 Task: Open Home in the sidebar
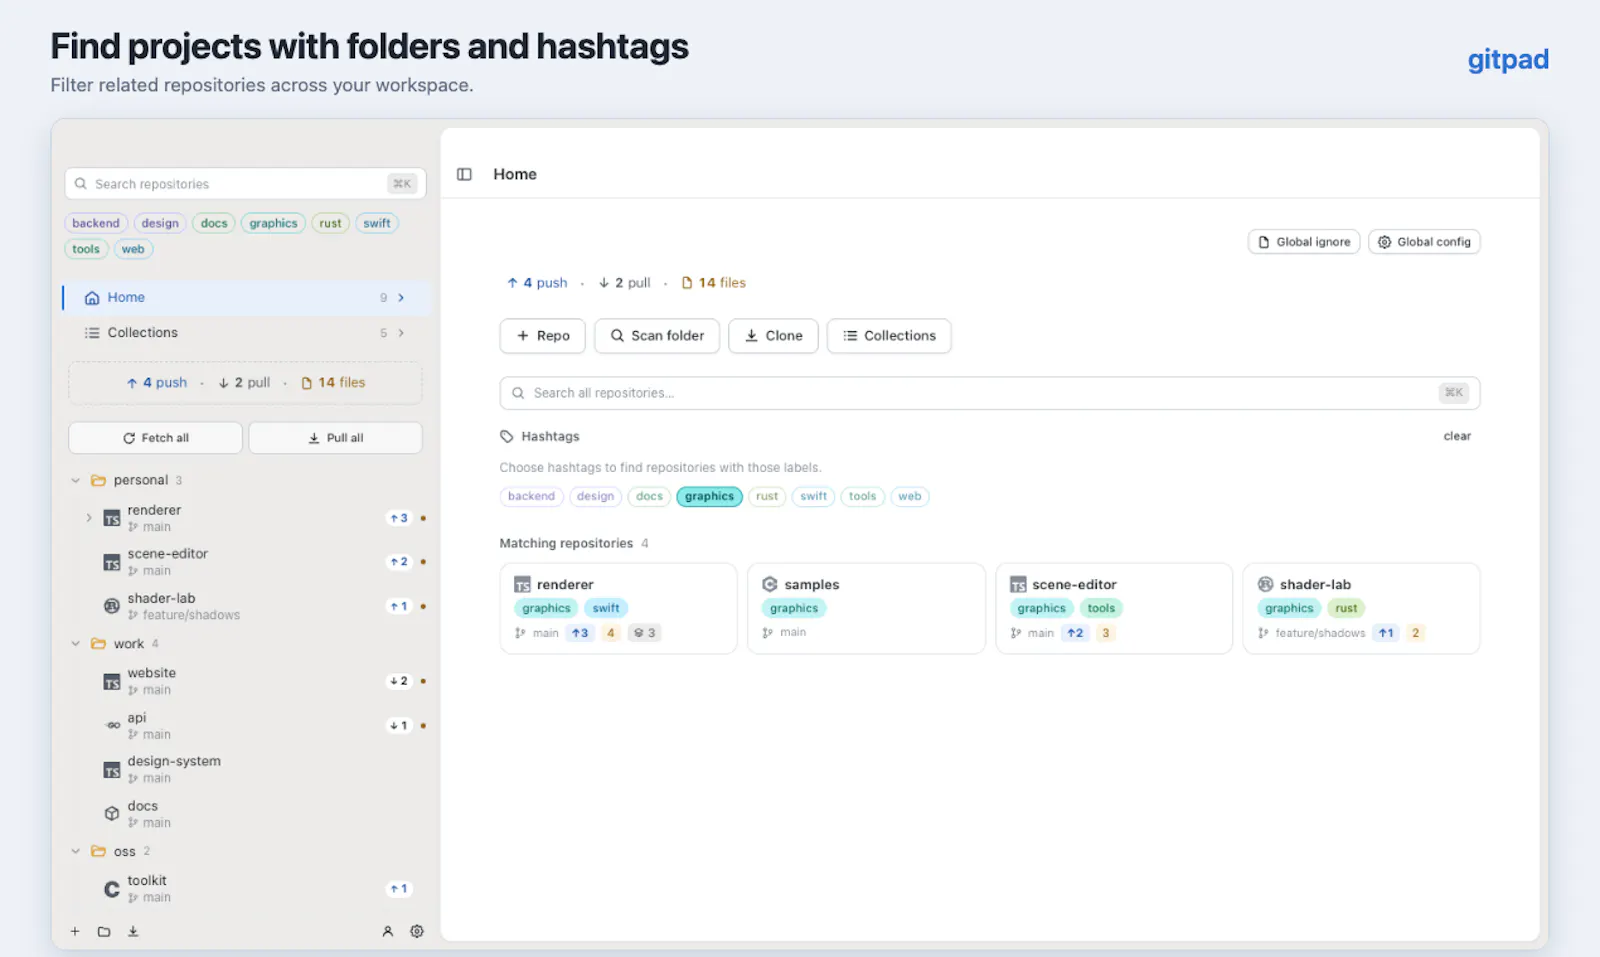coord(247,297)
